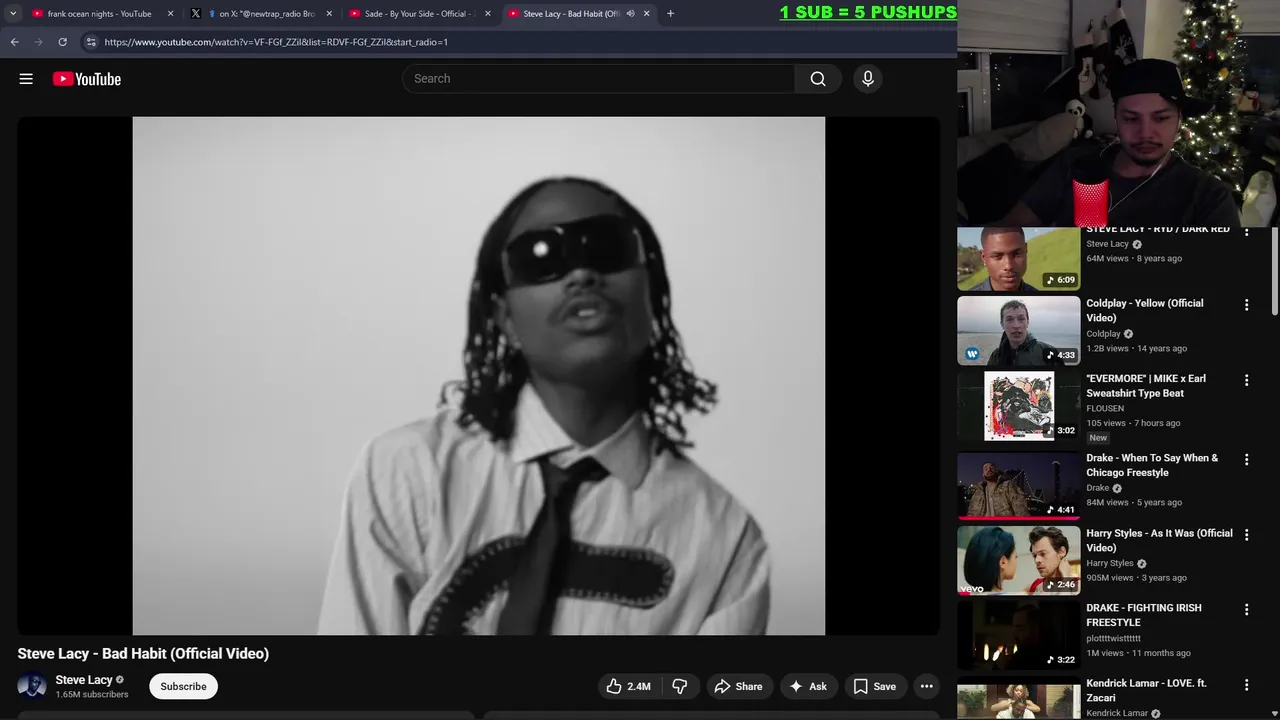Switch to the X newtrap_radio tab
This screenshot has width=1280, height=720.
262,14
